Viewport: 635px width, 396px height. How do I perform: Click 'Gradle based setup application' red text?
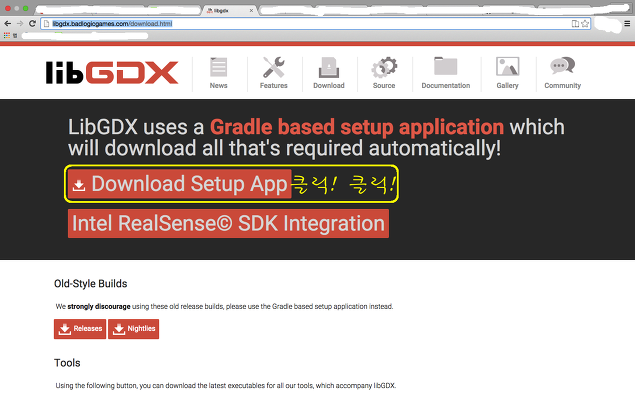[357, 127]
